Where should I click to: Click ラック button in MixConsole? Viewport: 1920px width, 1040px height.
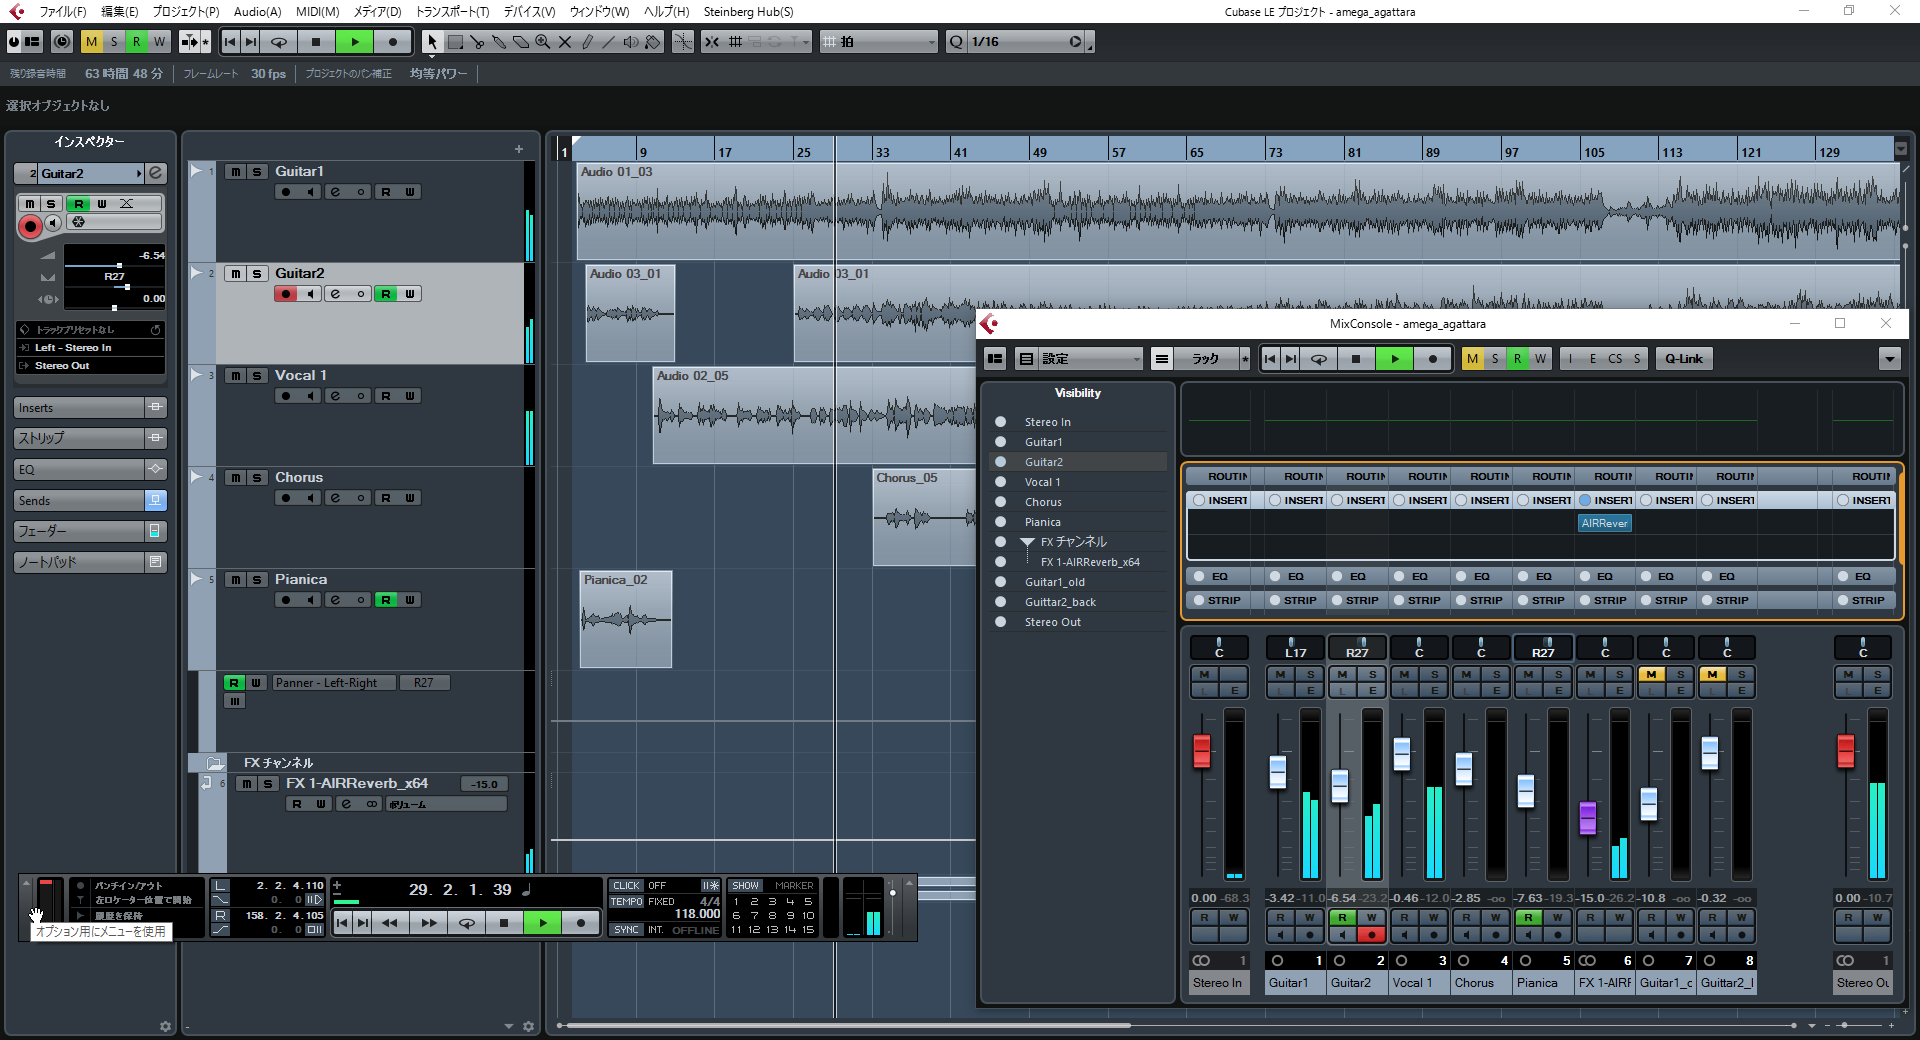(1205, 359)
